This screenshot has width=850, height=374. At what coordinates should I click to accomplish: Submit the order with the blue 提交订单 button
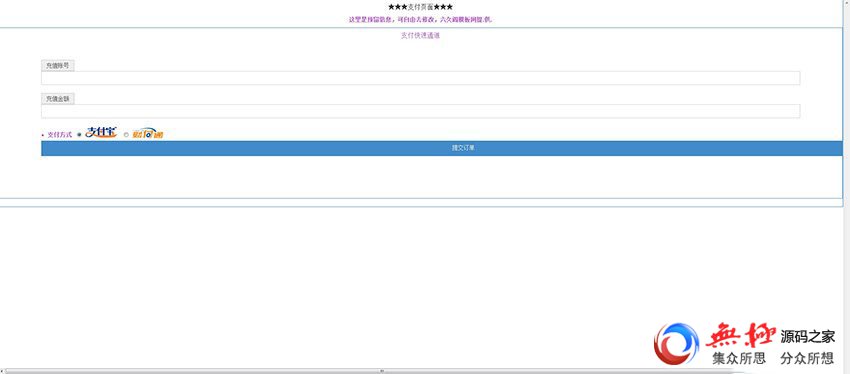point(442,149)
